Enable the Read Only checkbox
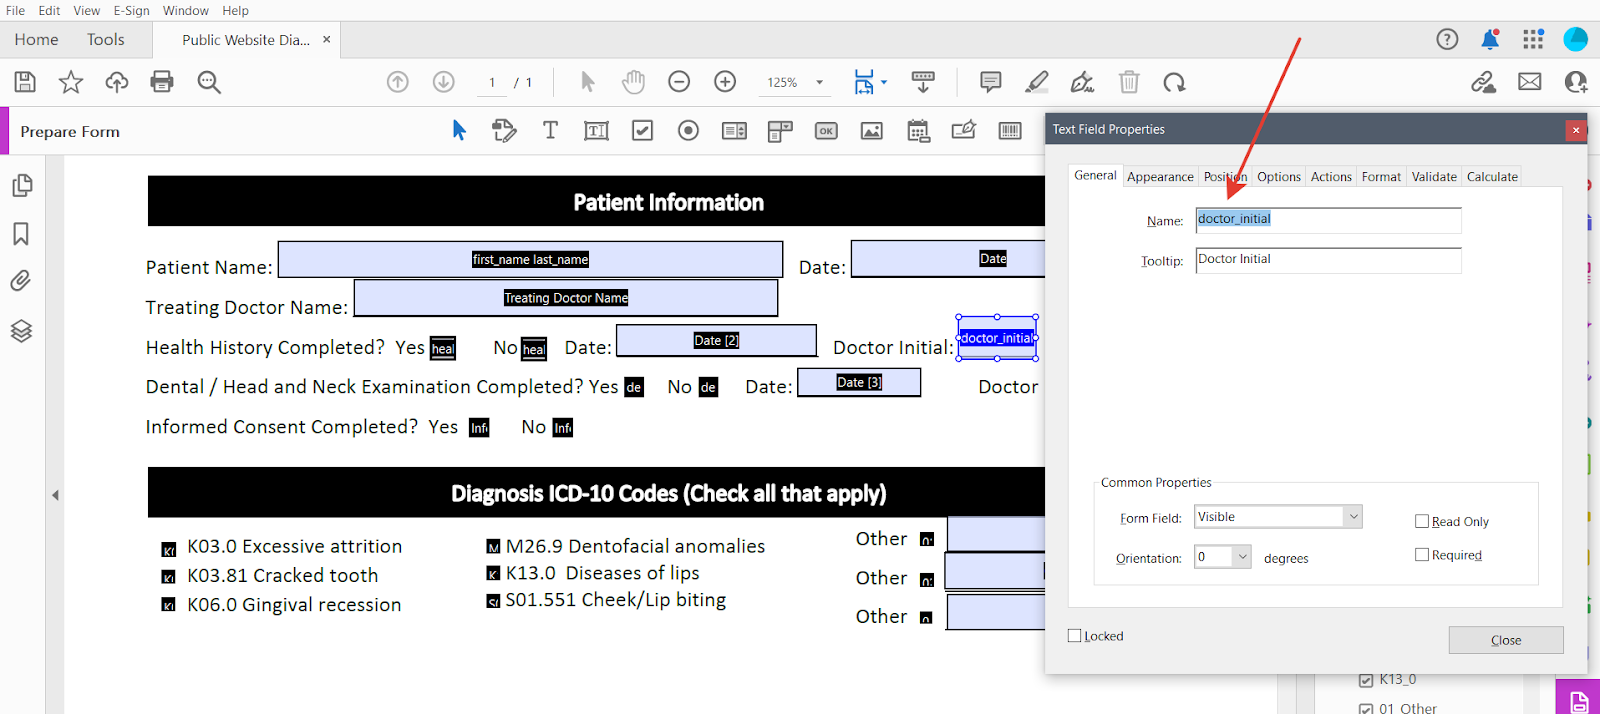Image resolution: width=1600 pixels, height=714 pixels. [1422, 521]
